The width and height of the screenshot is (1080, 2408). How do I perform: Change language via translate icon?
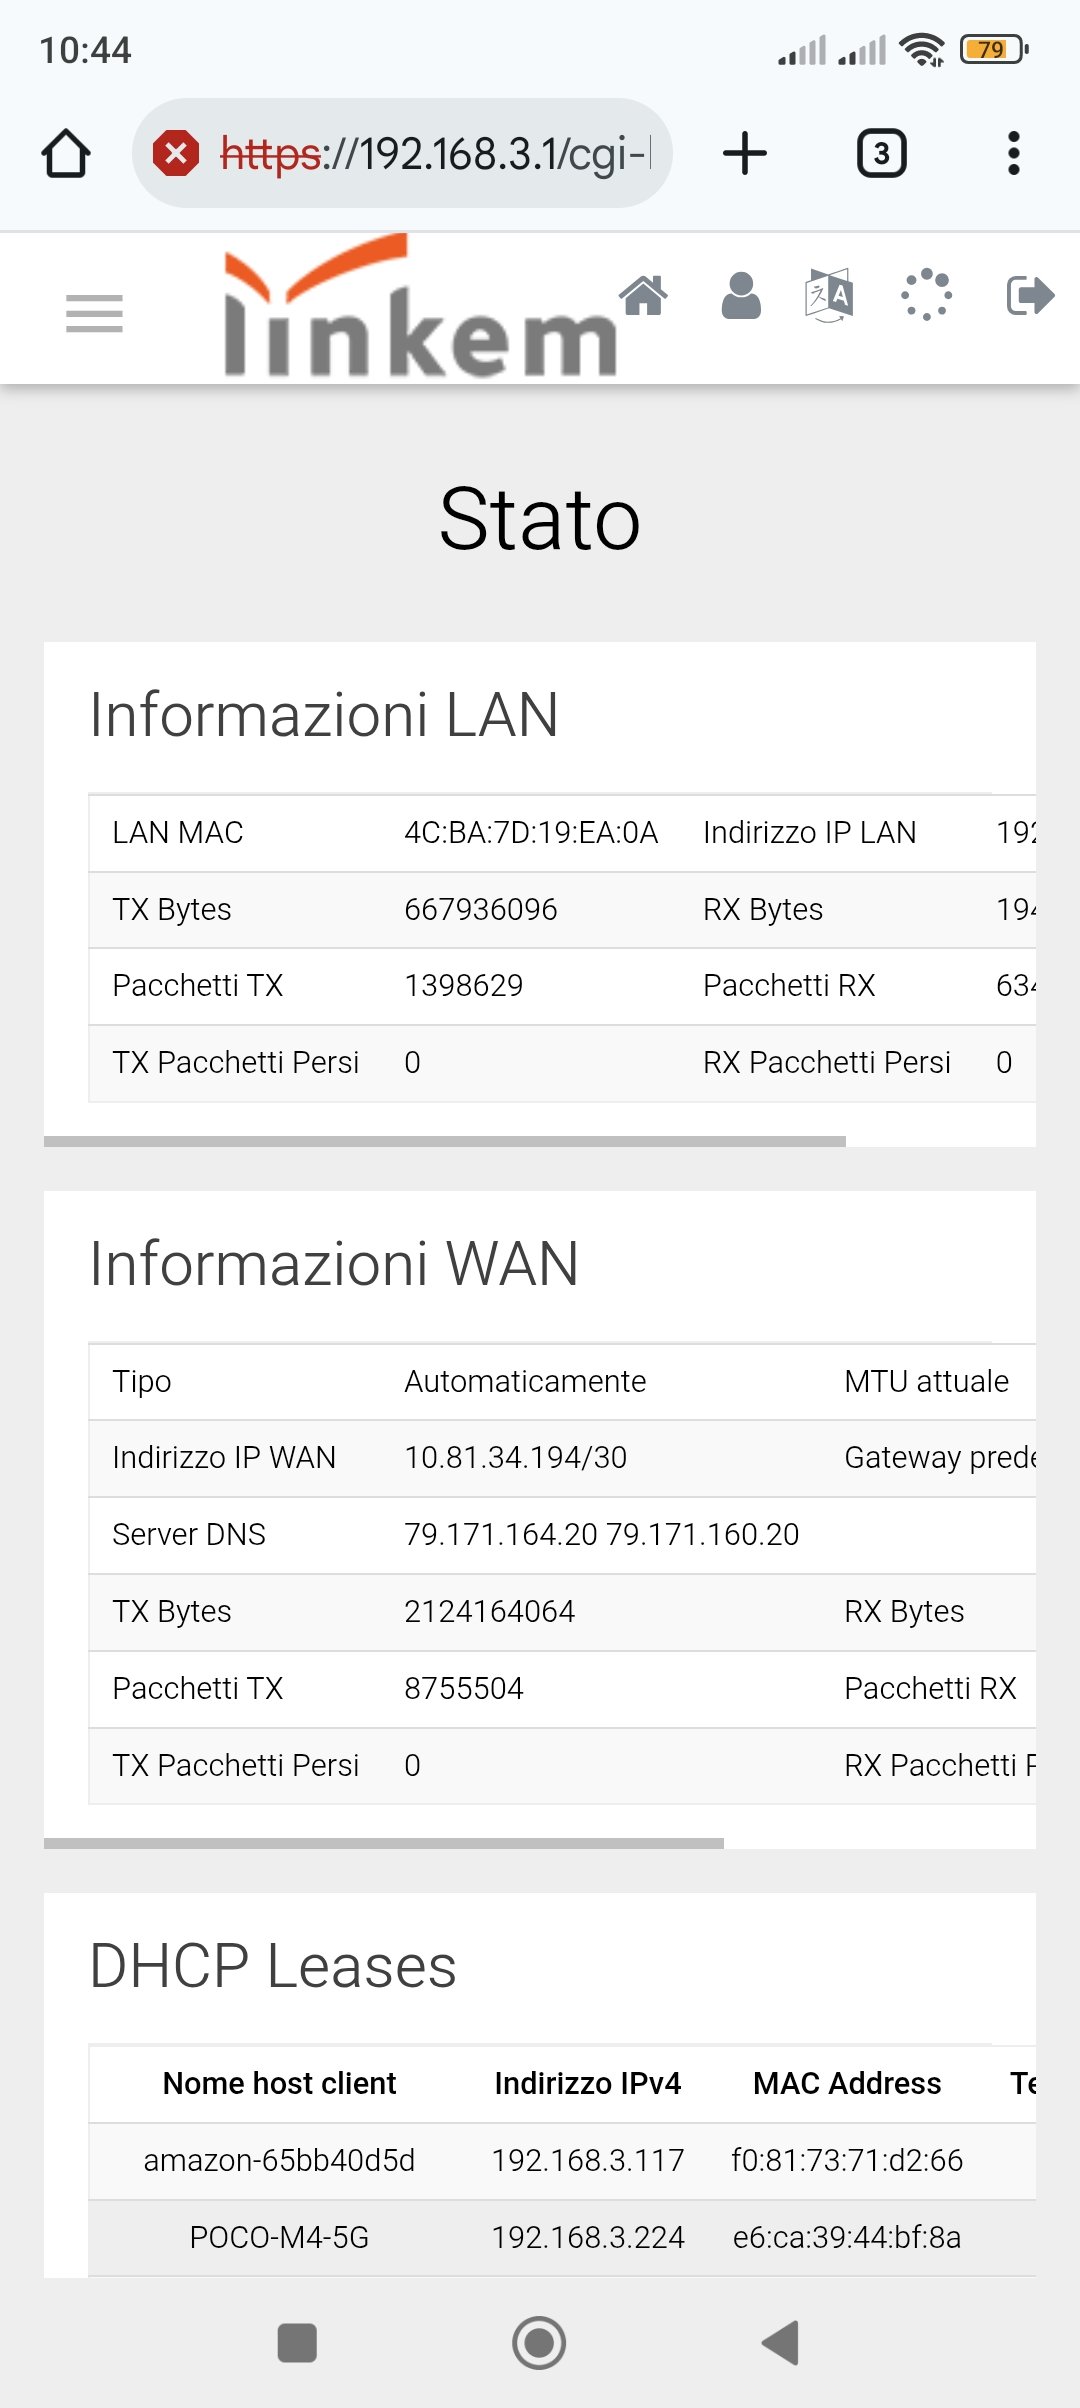pyautogui.click(x=829, y=296)
